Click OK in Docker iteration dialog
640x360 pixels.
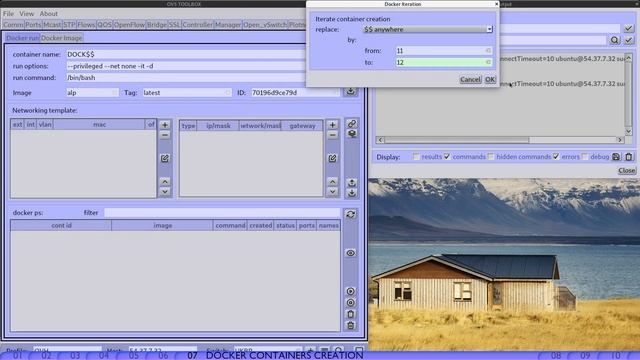coord(490,80)
